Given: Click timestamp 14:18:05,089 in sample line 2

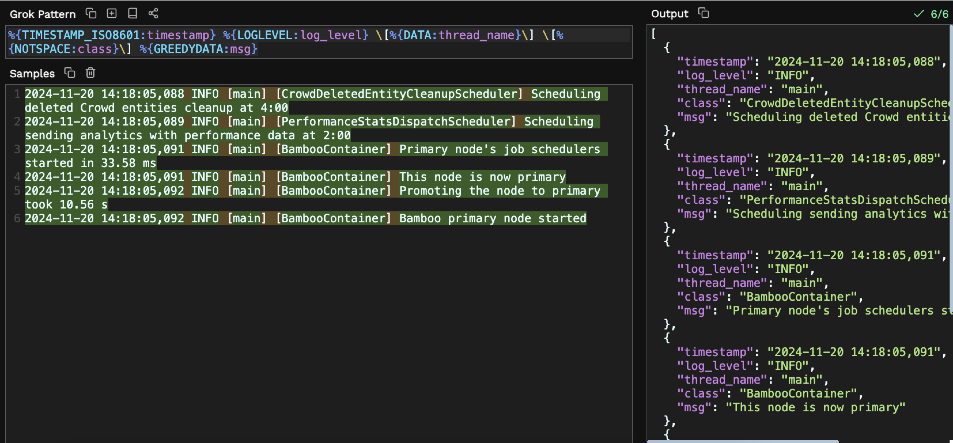Looking at the screenshot, I should coord(143,122).
